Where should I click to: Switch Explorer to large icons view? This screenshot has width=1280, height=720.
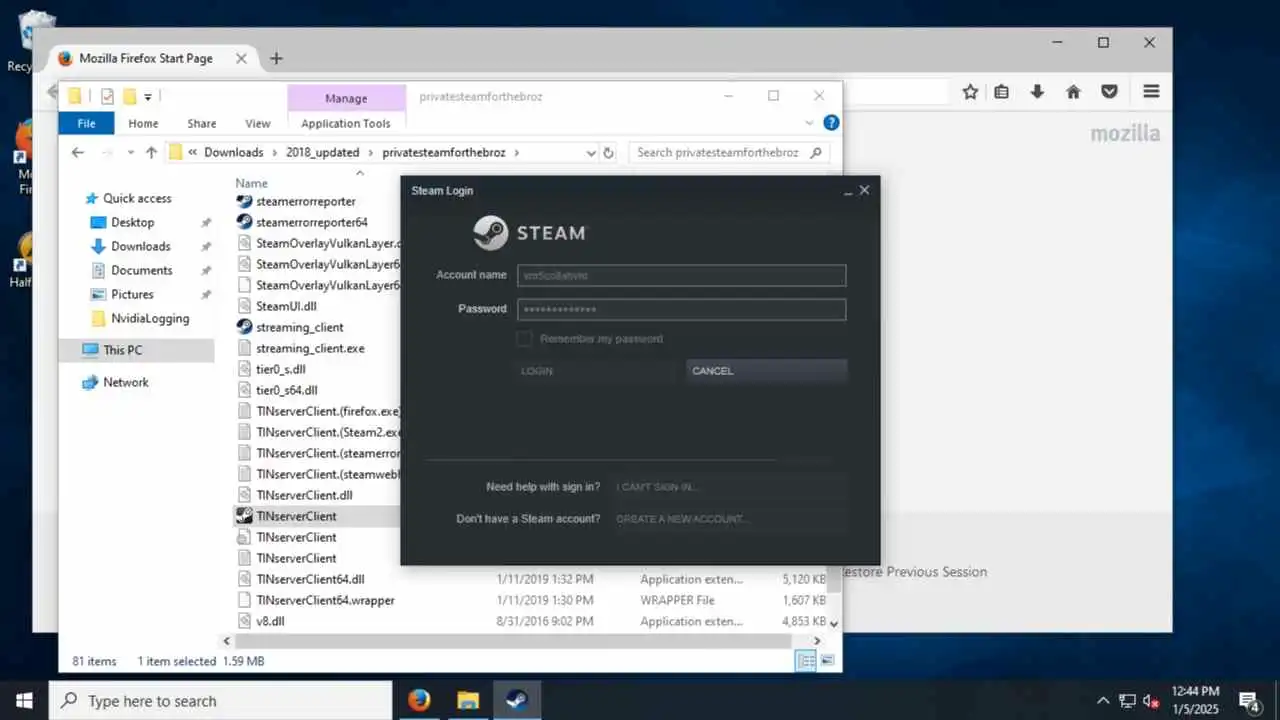(x=827, y=661)
